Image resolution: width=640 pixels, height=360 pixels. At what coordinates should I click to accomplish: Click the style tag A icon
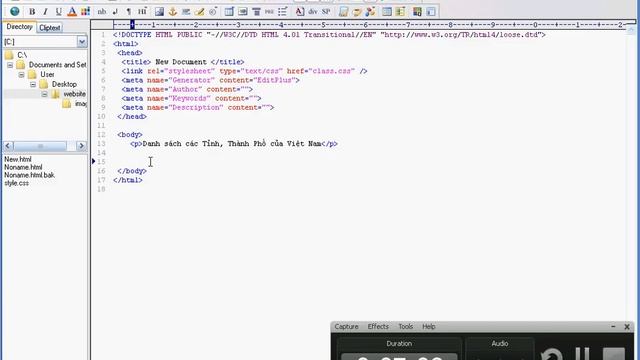pyautogui.click(x=300, y=12)
